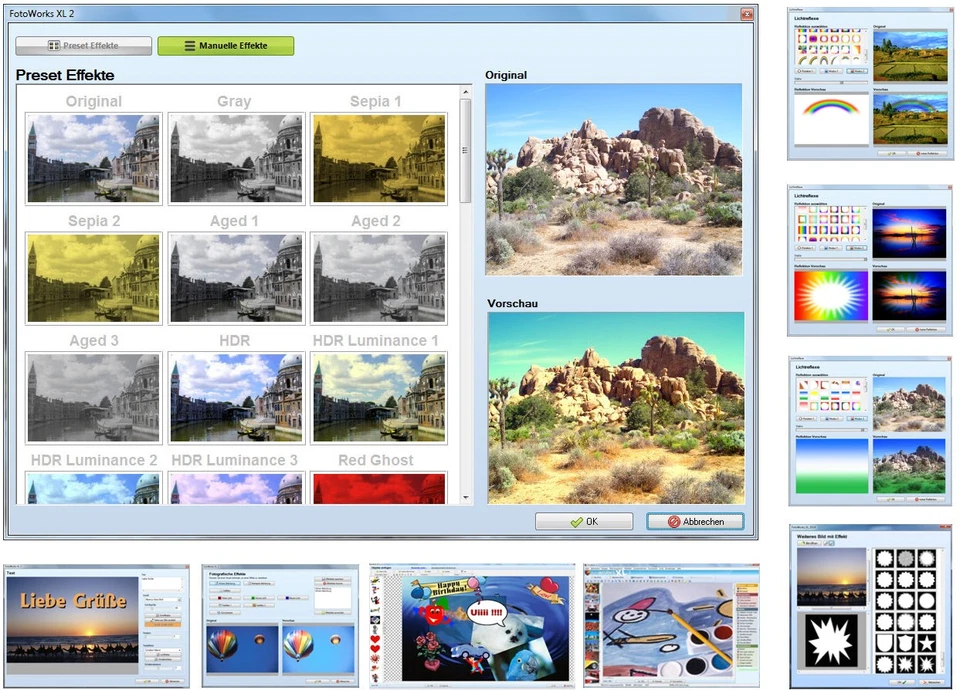Image resolution: width=960 pixels, height=690 pixels.
Task: Click the Vorschau preview image
Action: 613,410
